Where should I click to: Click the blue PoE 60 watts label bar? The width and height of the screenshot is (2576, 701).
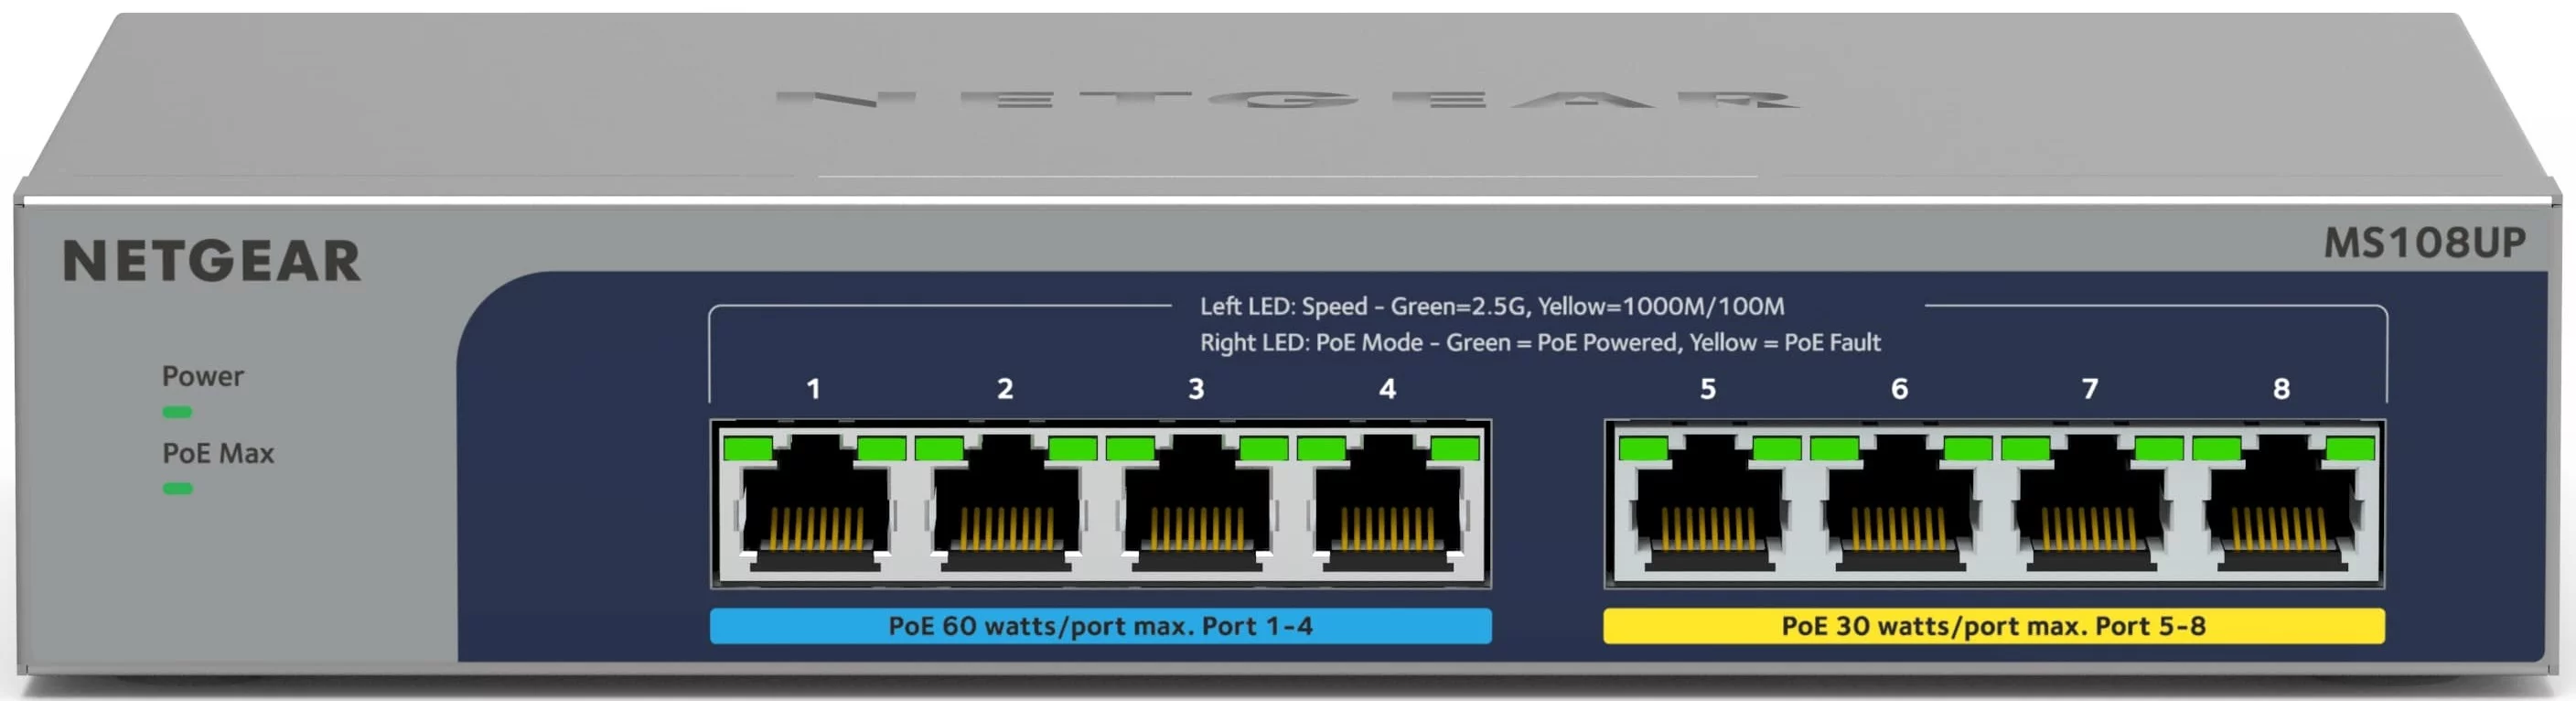(x=1100, y=626)
